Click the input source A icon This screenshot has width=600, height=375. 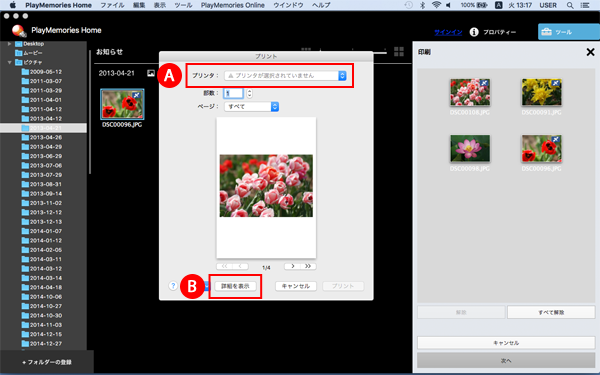coord(498,5)
